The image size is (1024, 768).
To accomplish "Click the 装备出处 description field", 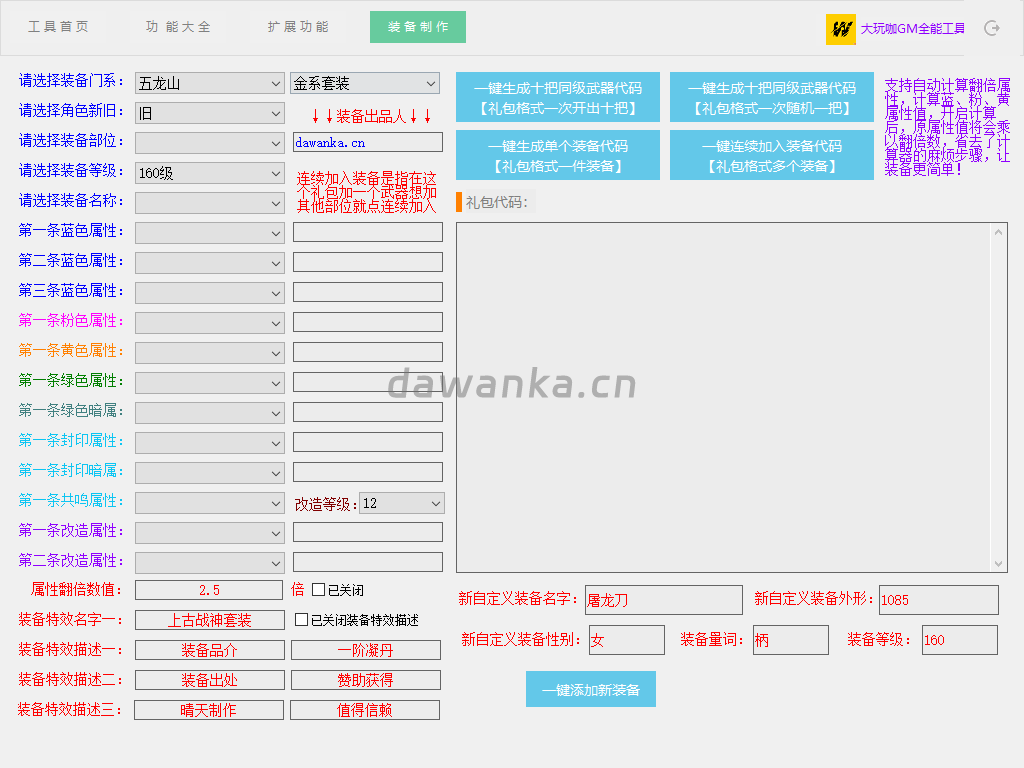I will click(x=210, y=680).
